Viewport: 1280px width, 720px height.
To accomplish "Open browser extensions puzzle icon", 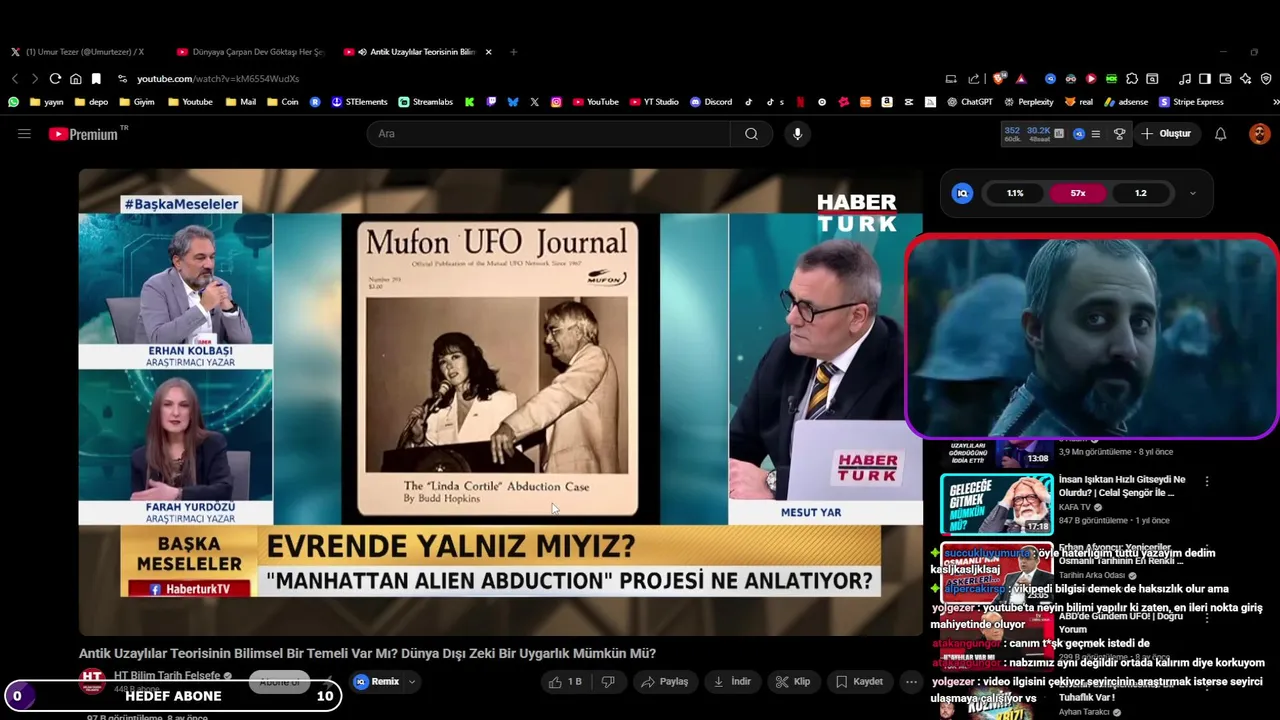I will 1132,78.
